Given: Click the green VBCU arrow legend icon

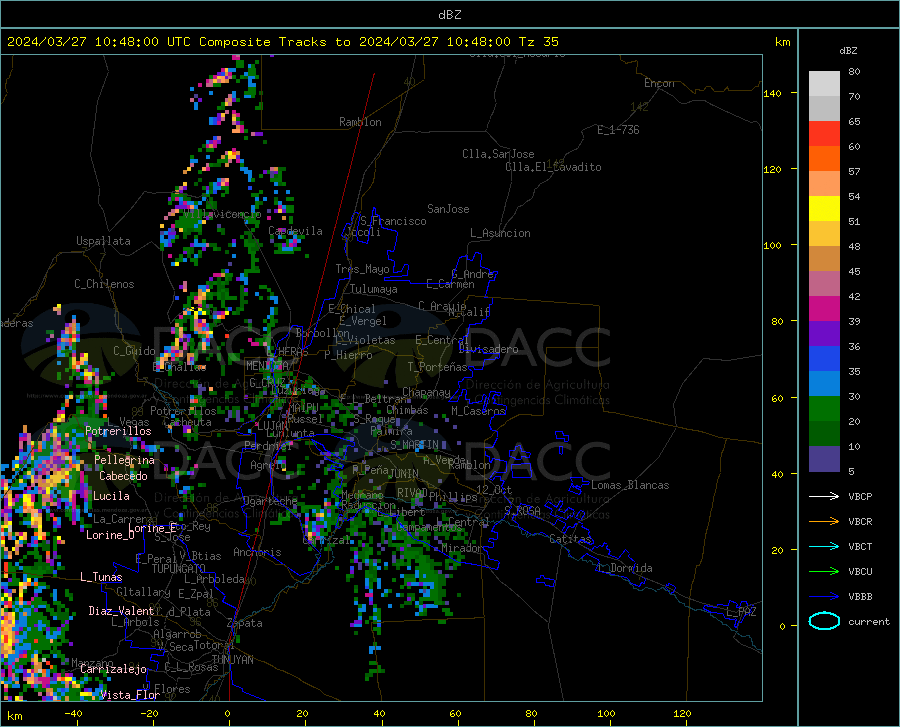Looking at the screenshot, I should point(824,572).
